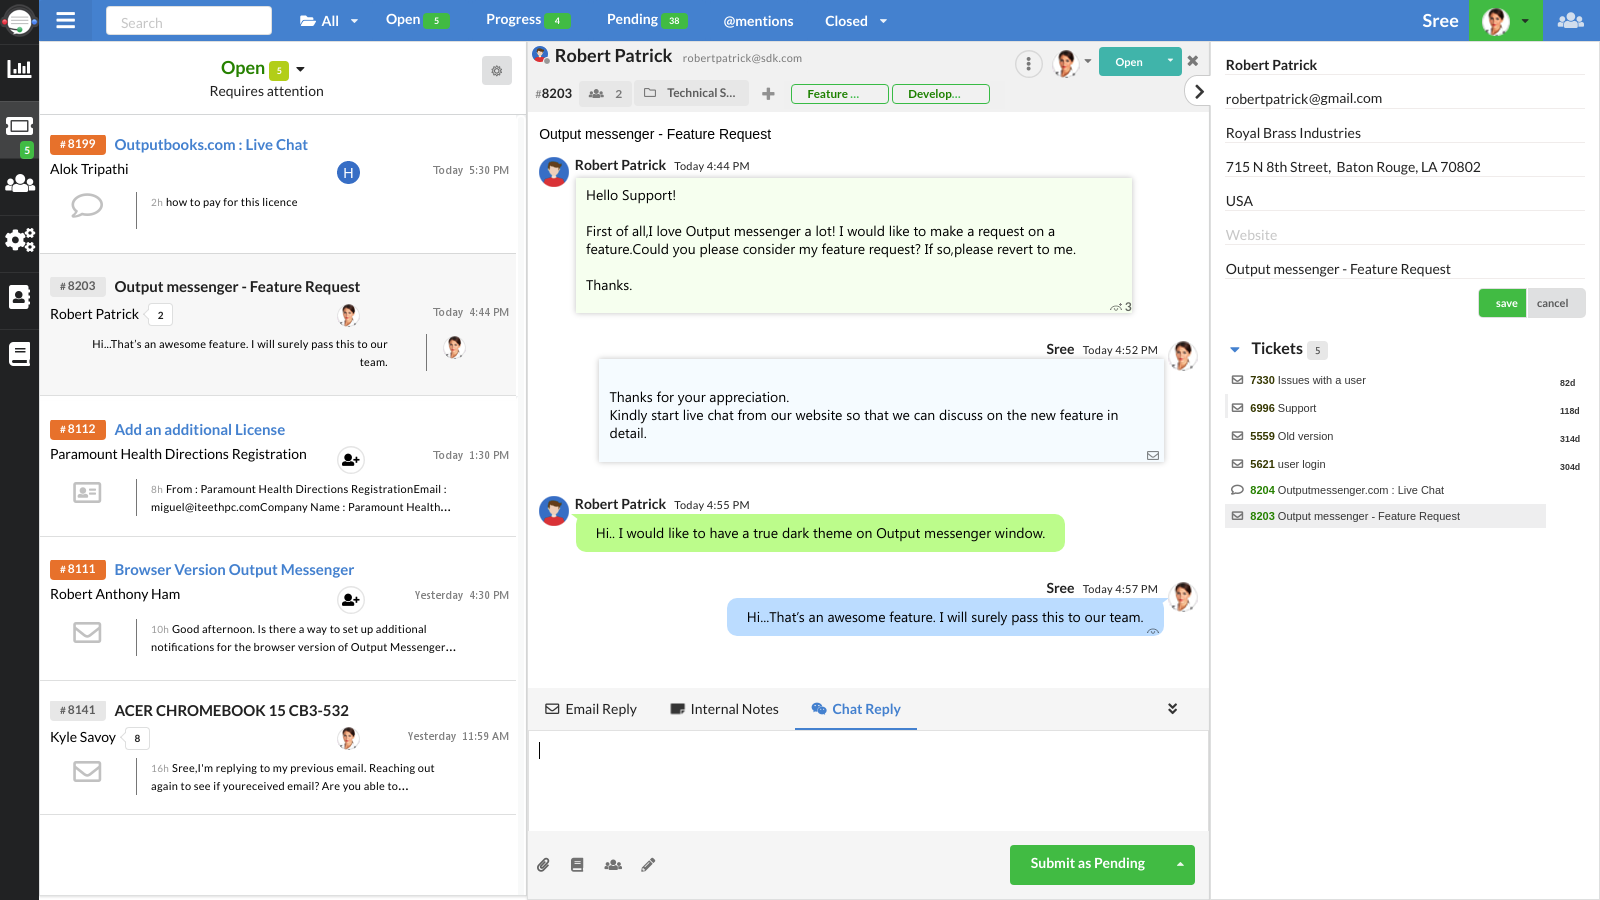Open the Technical S... category label

690,93
